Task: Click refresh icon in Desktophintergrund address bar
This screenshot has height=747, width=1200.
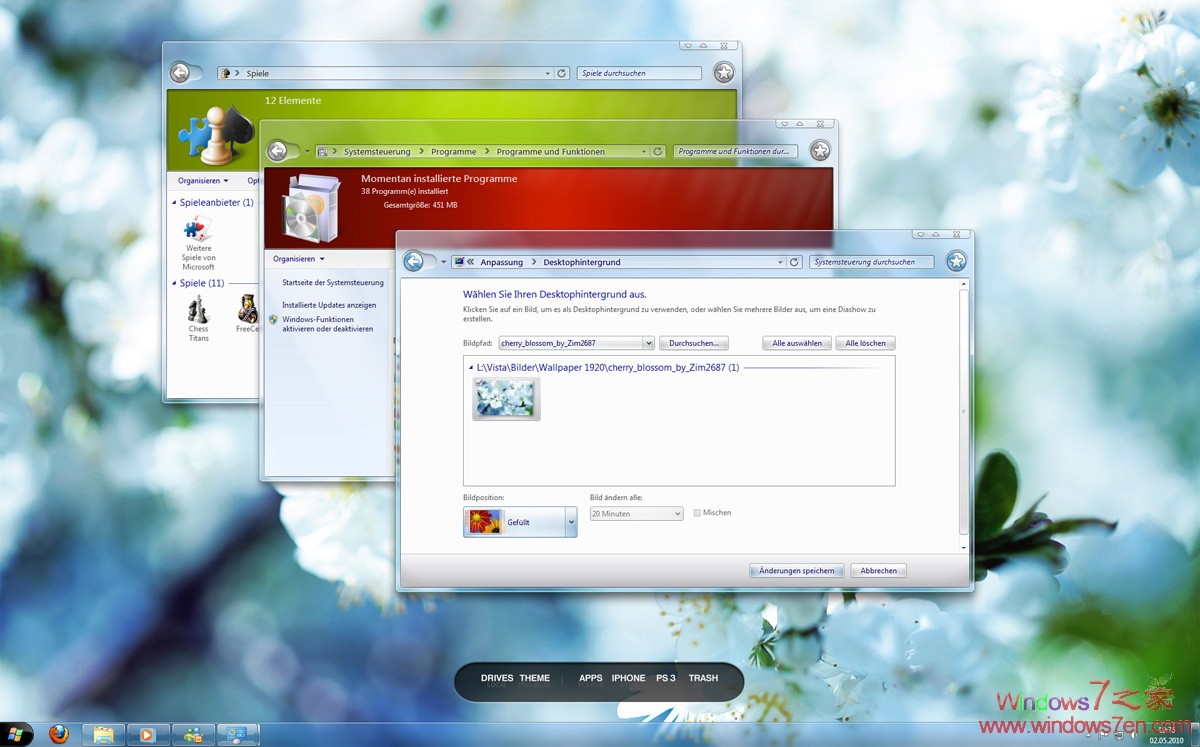Action: click(x=794, y=262)
